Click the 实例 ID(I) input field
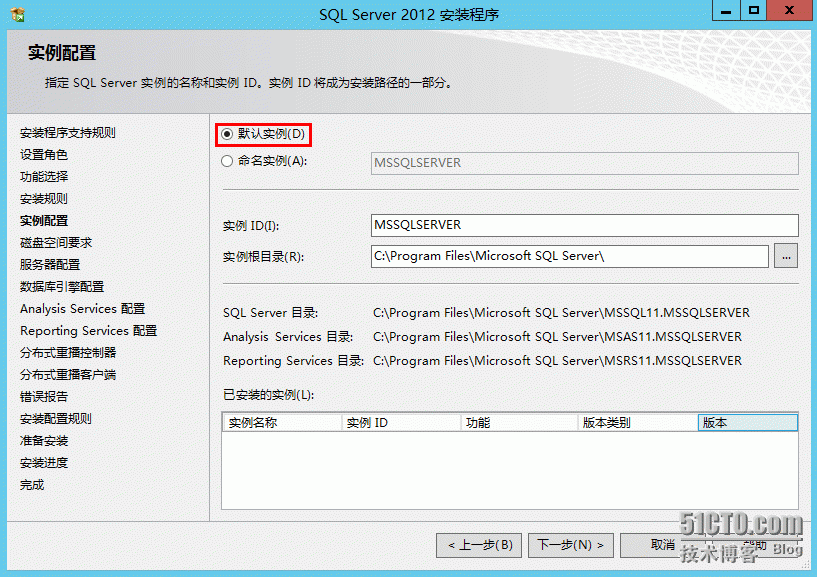Image resolution: width=817 pixels, height=577 pixels. tap(585, 225)
